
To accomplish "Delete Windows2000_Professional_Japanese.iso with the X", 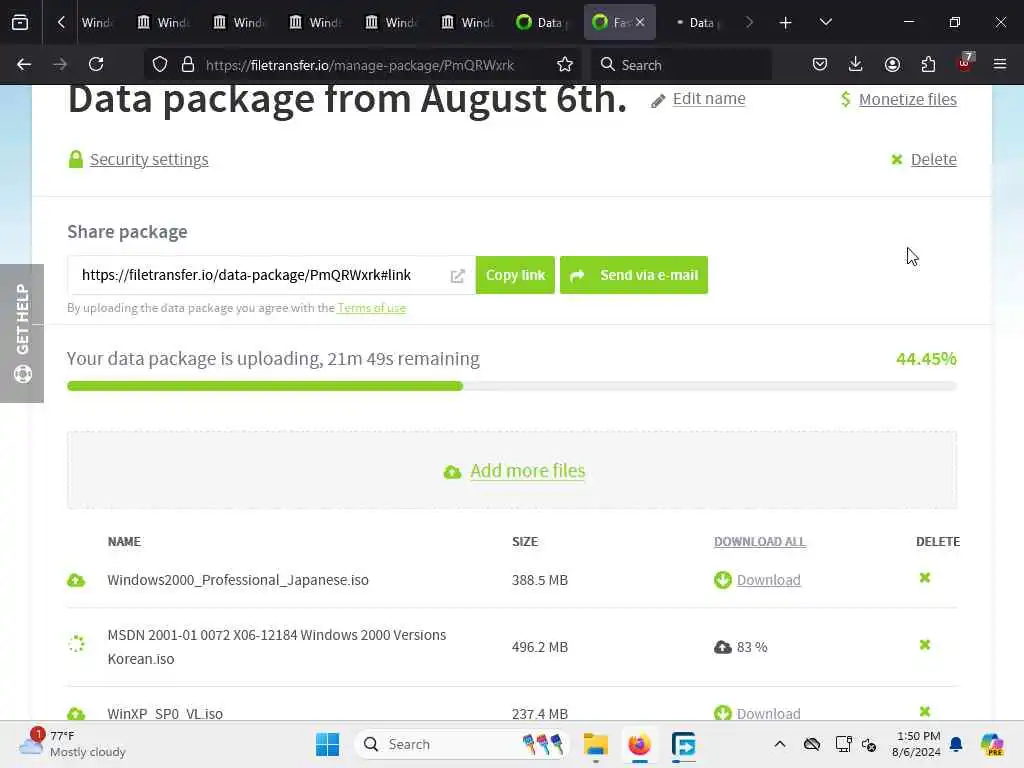I will click(x=925, y=578).
